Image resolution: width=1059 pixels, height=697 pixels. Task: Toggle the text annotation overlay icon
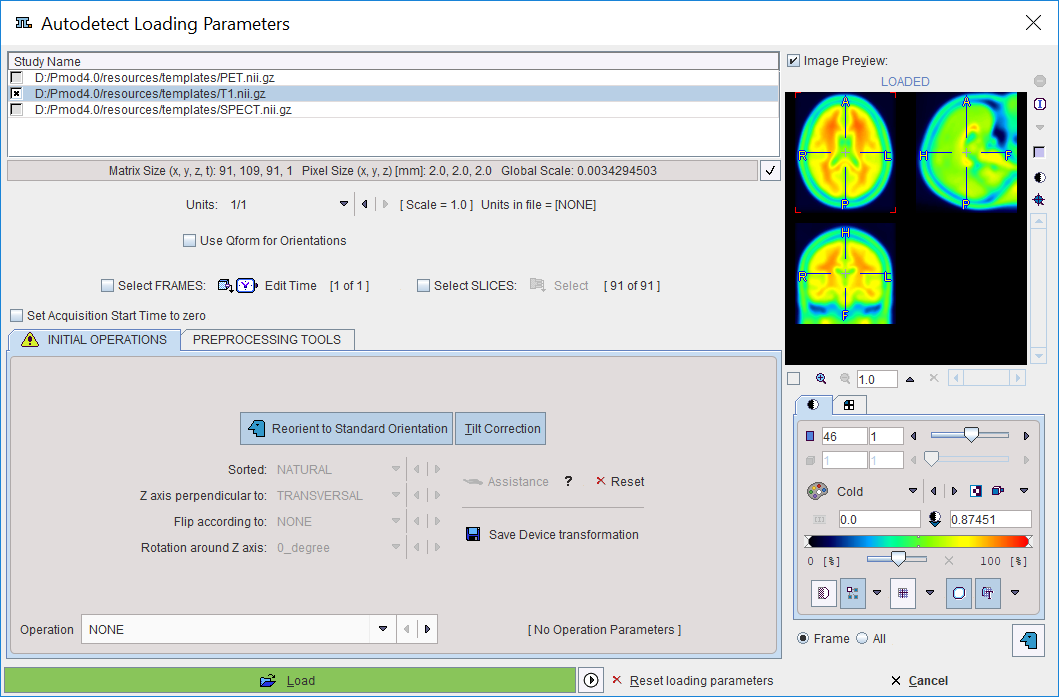click(987, 594)
